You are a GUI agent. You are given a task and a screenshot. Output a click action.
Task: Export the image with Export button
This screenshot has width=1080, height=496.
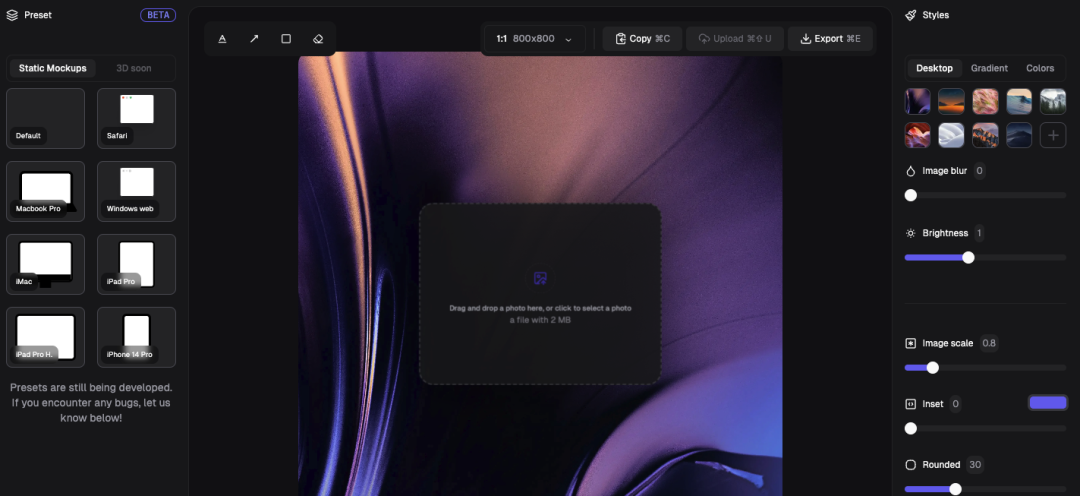(x=830, y=39)
